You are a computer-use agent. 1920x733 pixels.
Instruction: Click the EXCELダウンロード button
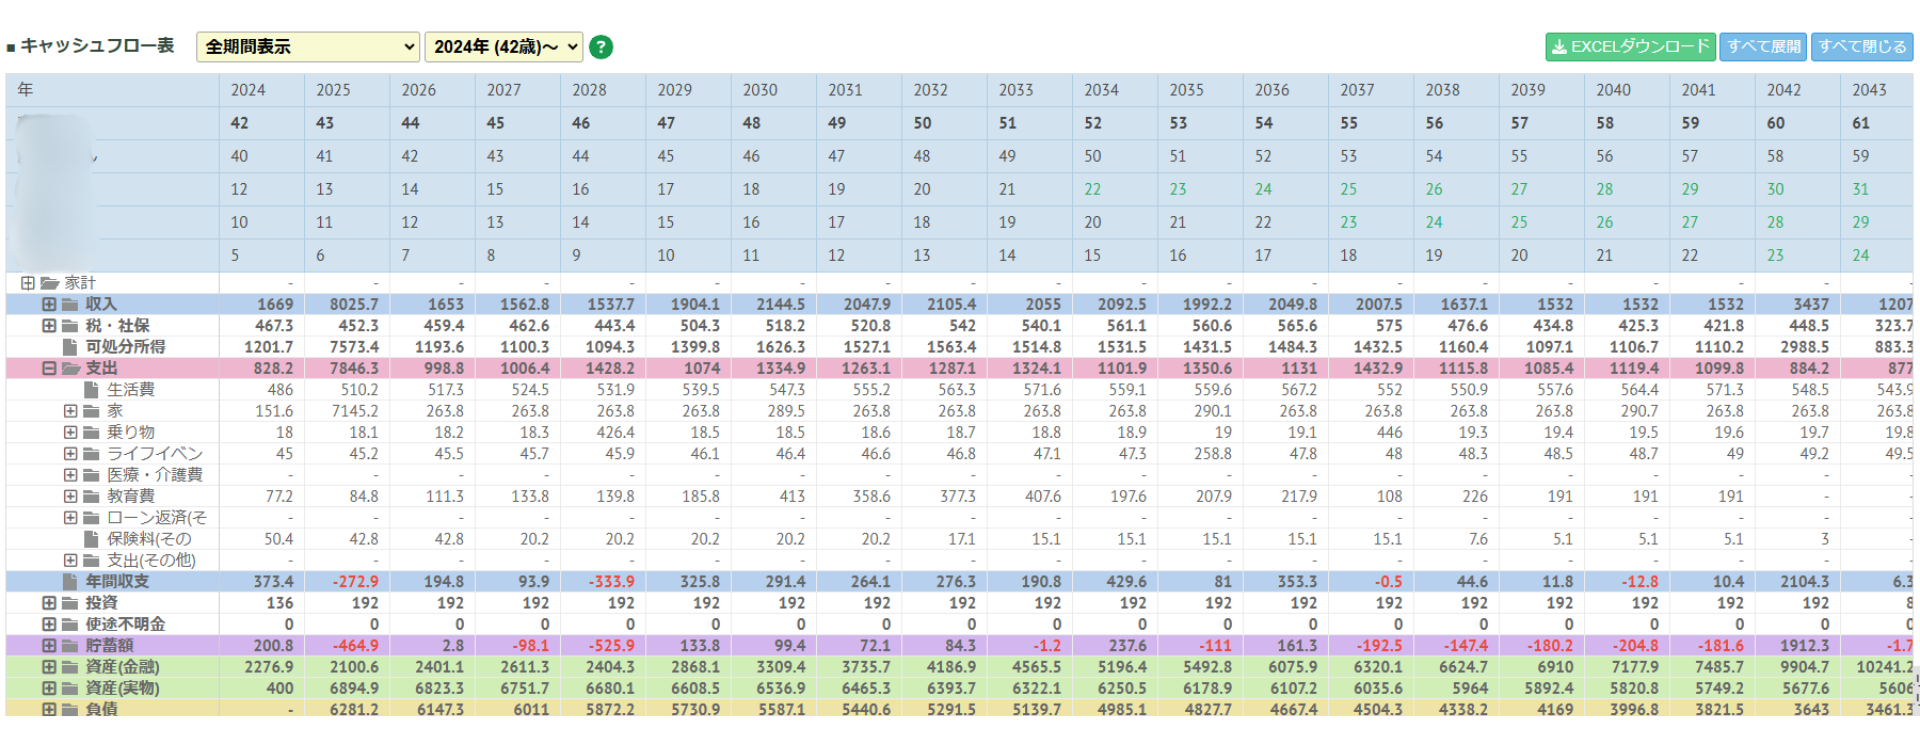[1630, 47]
